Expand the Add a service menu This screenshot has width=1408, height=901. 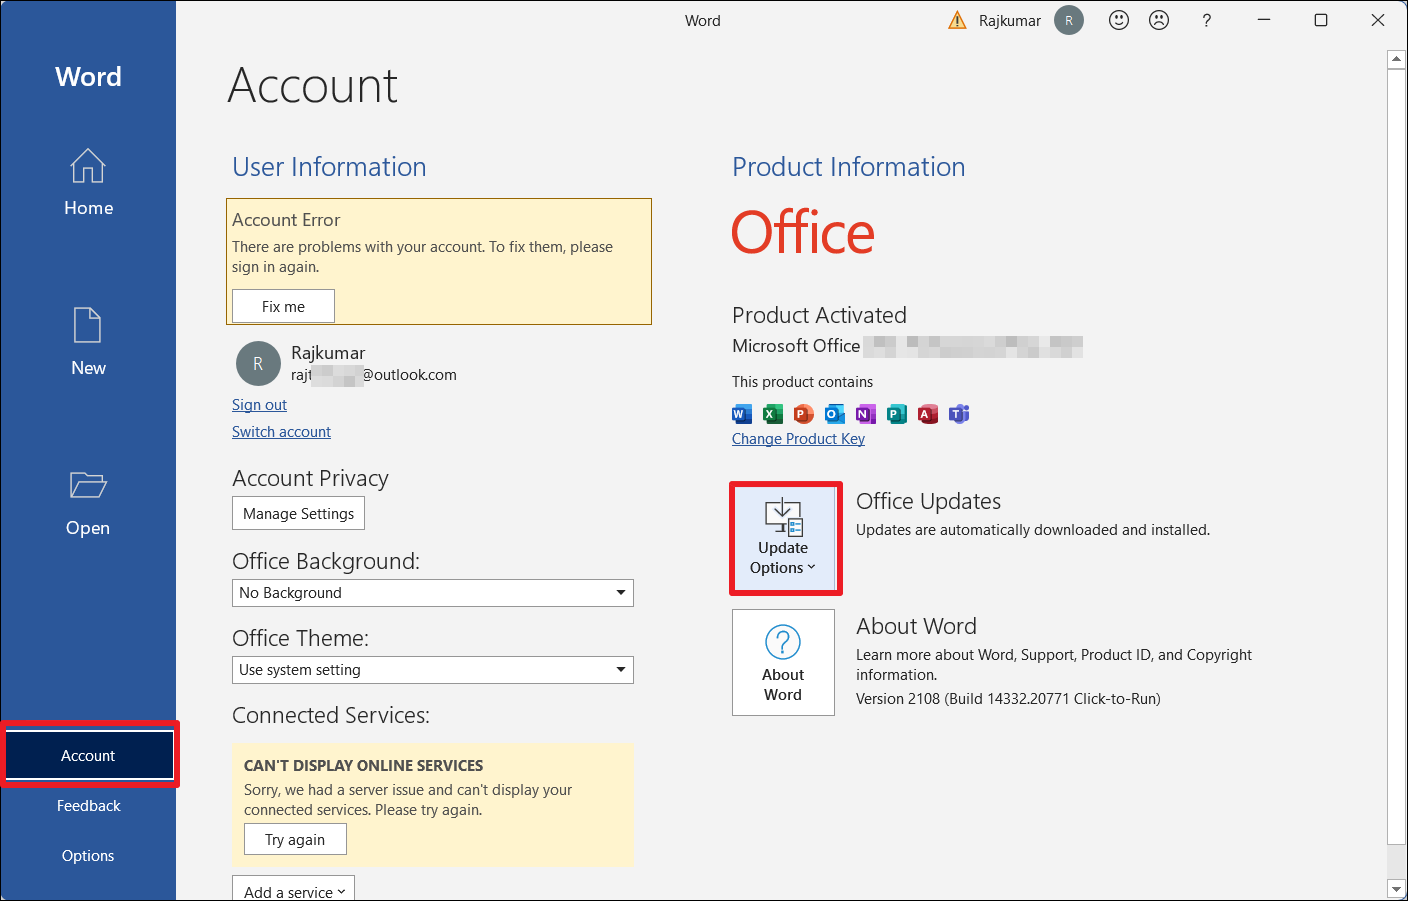(x=294, y=891)
